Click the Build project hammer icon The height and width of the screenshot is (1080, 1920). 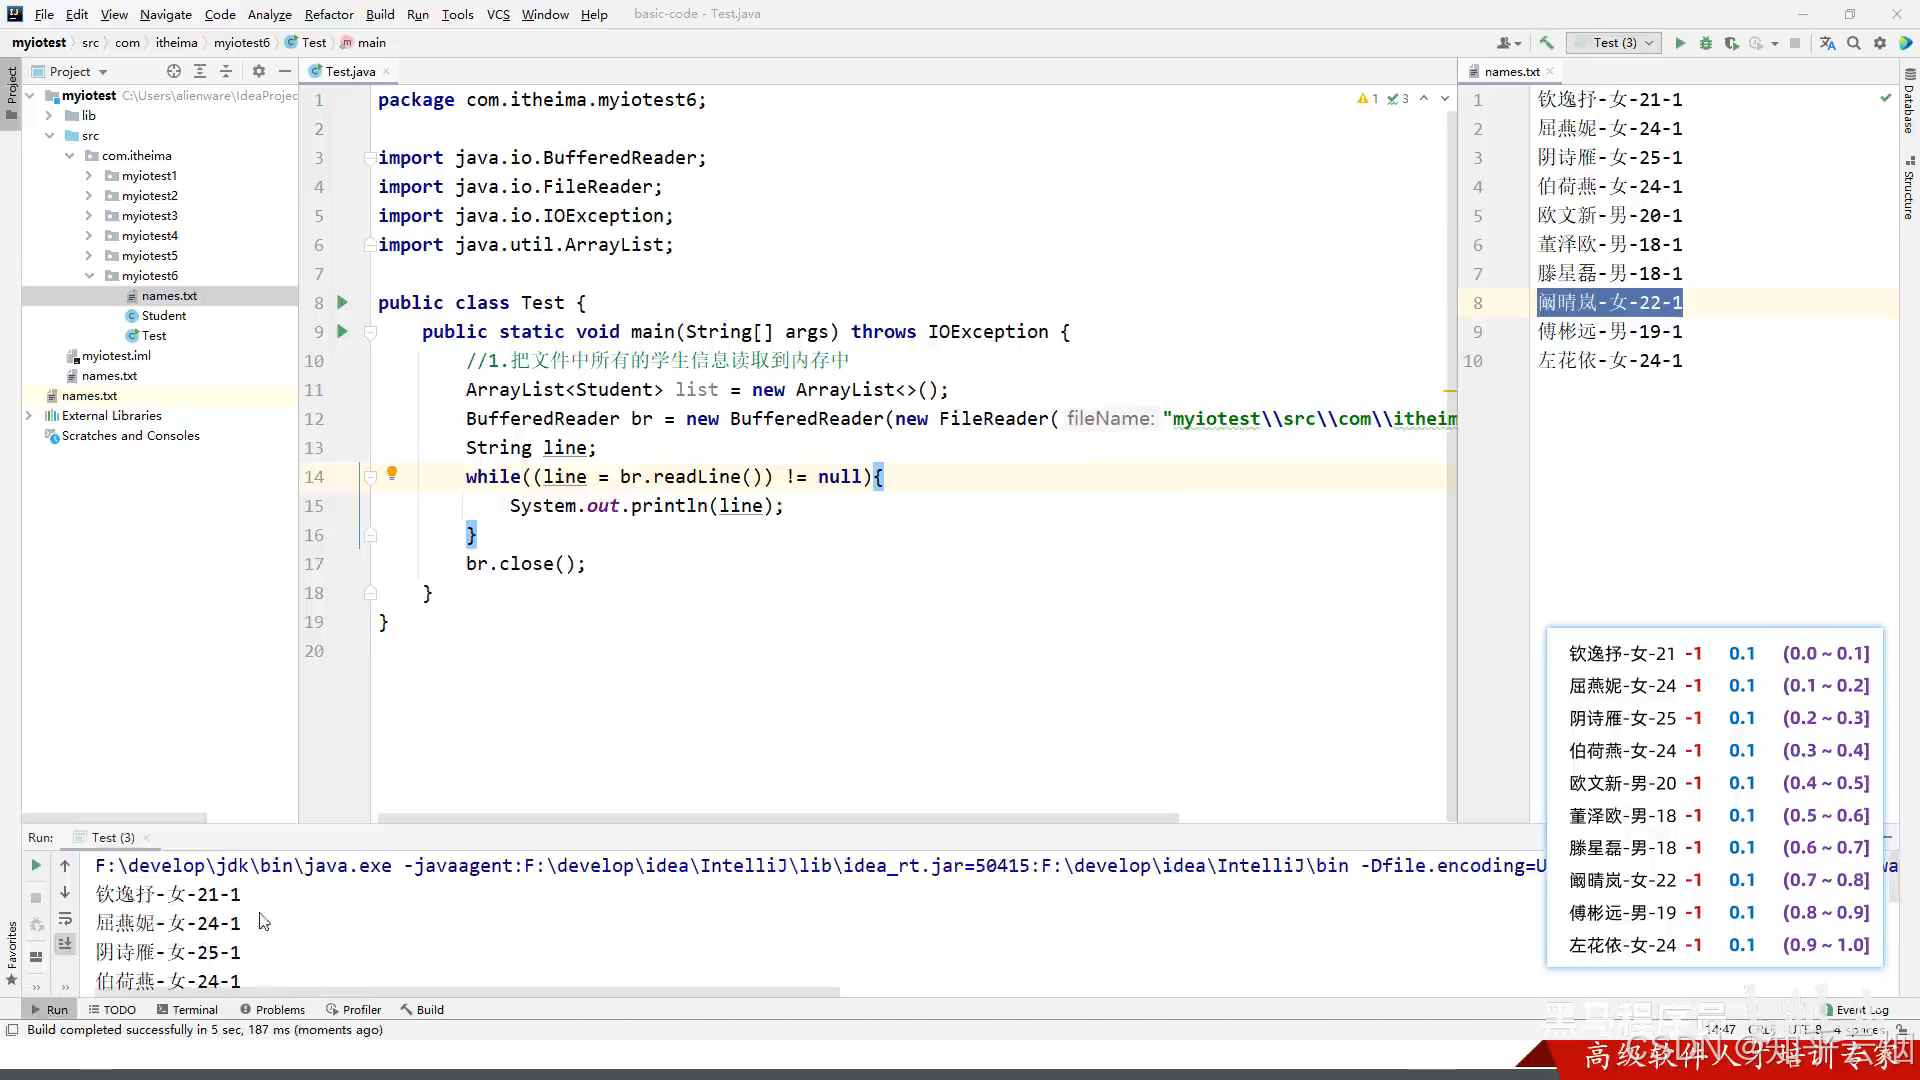coord(1546,43)
